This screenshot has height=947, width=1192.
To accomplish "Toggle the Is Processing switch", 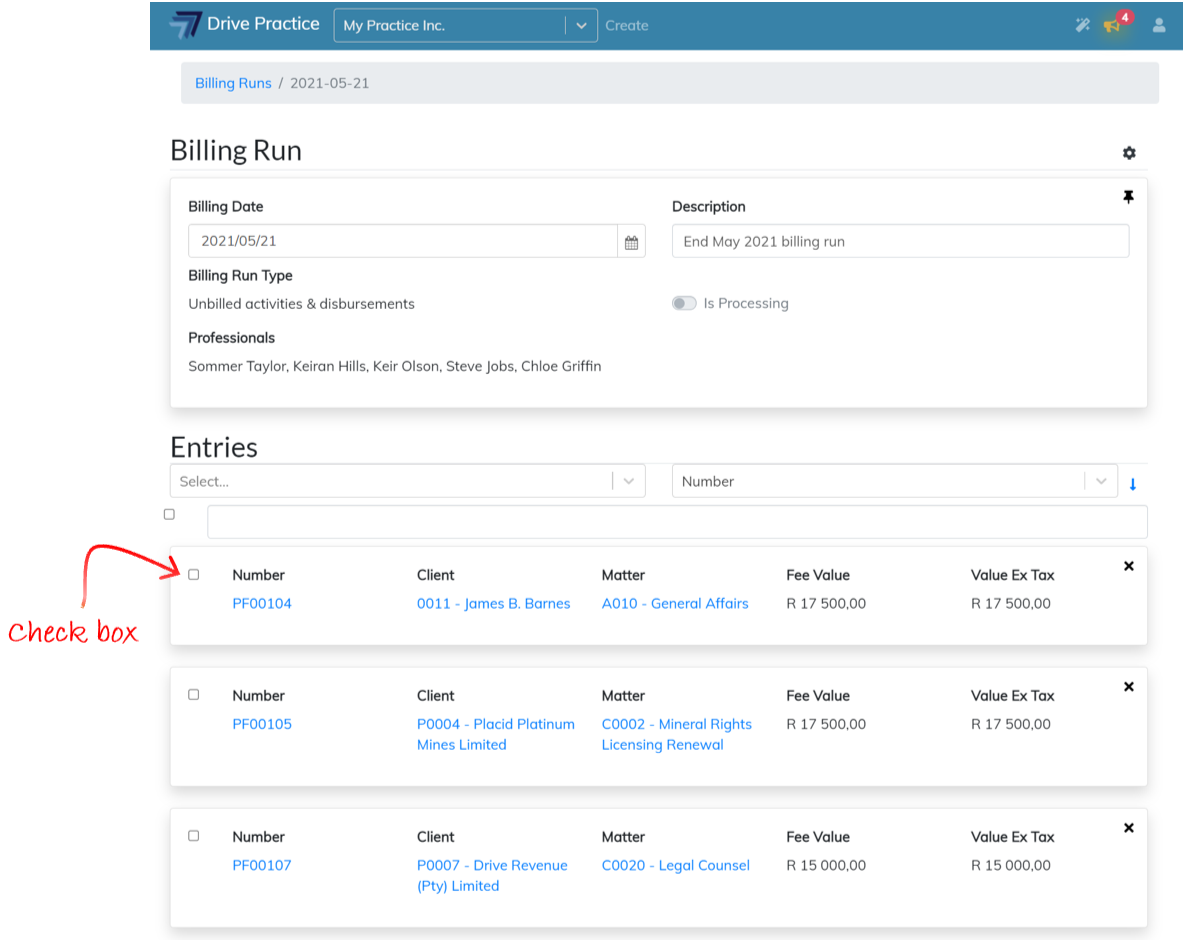I will [x=684, y=304].
